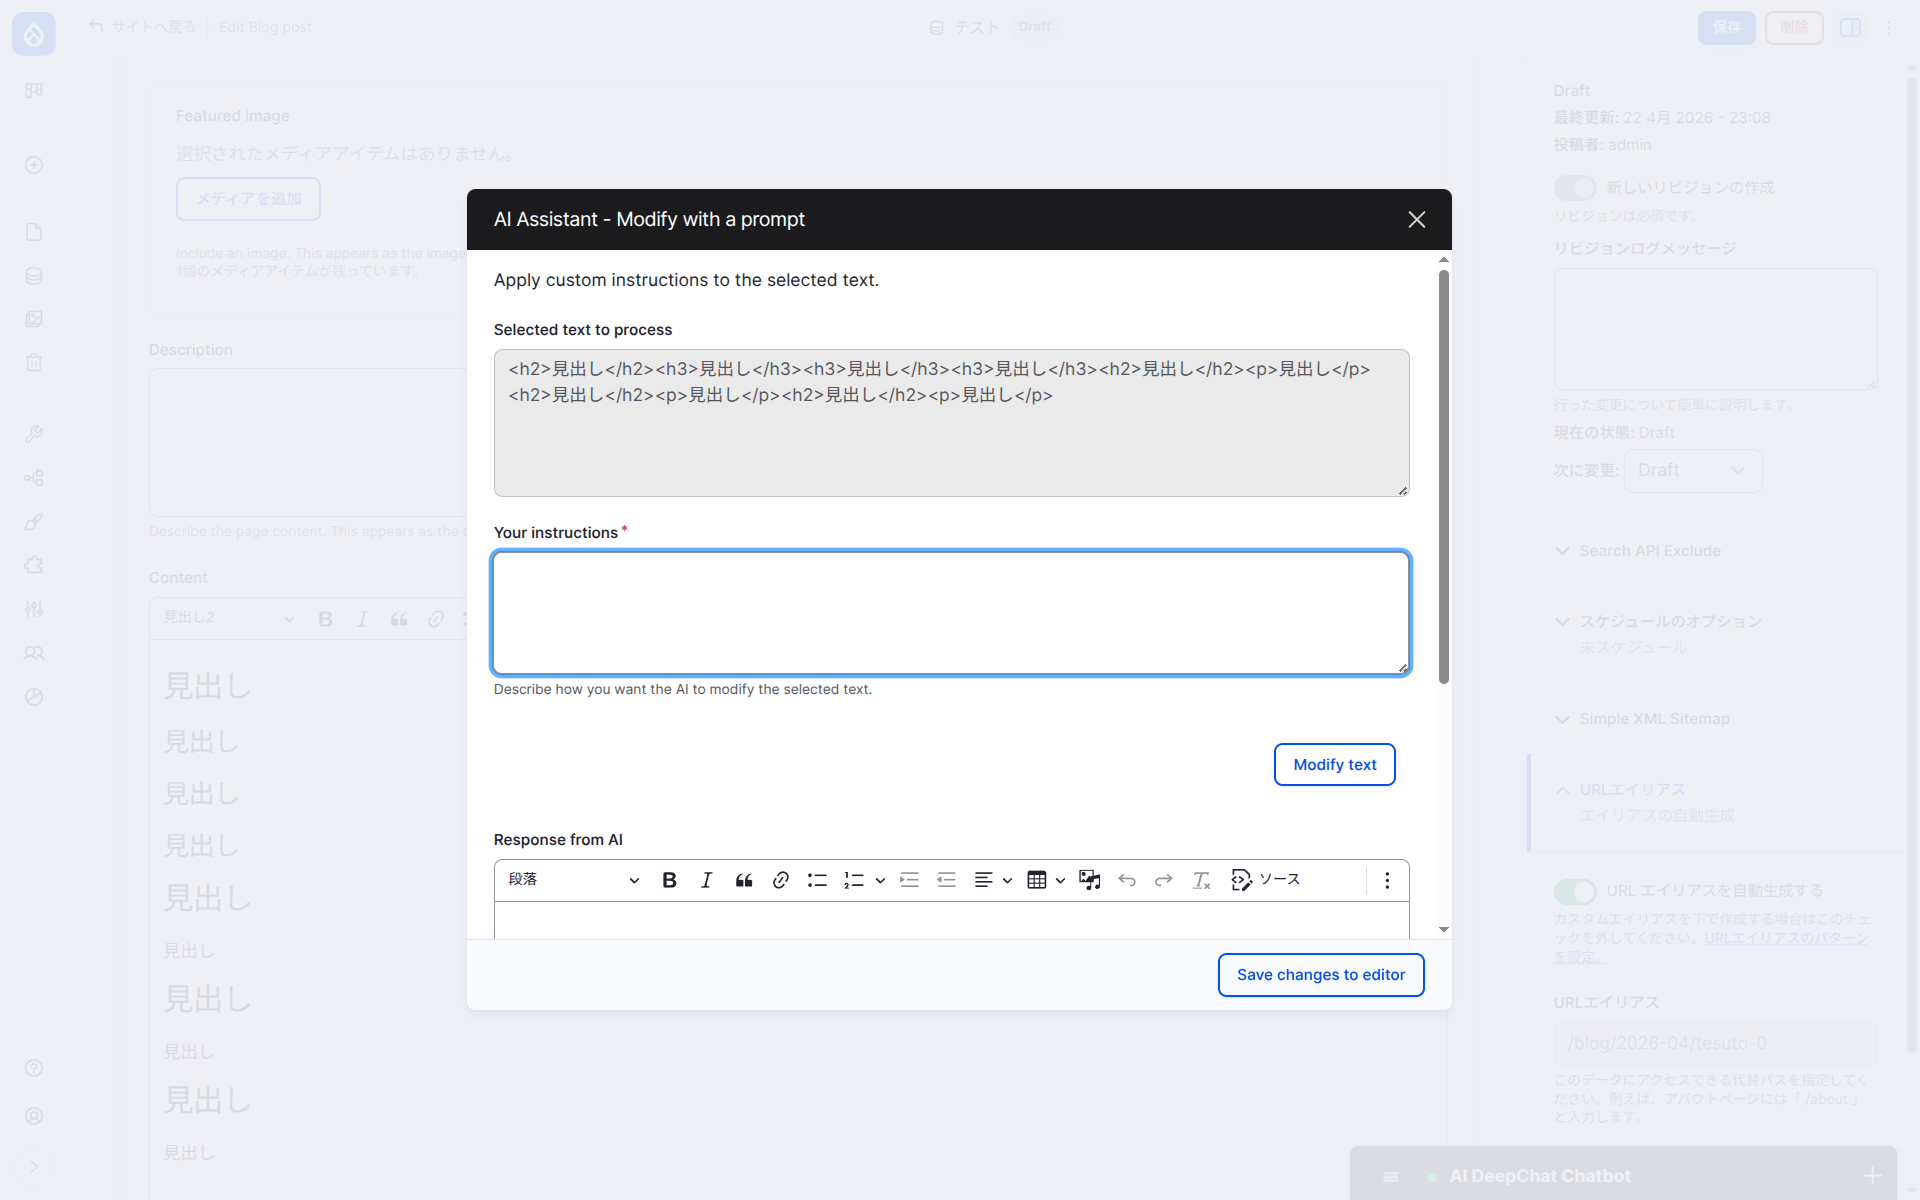
Task: Click numbered list icon in response toolbar
Action: coord(854,880)
